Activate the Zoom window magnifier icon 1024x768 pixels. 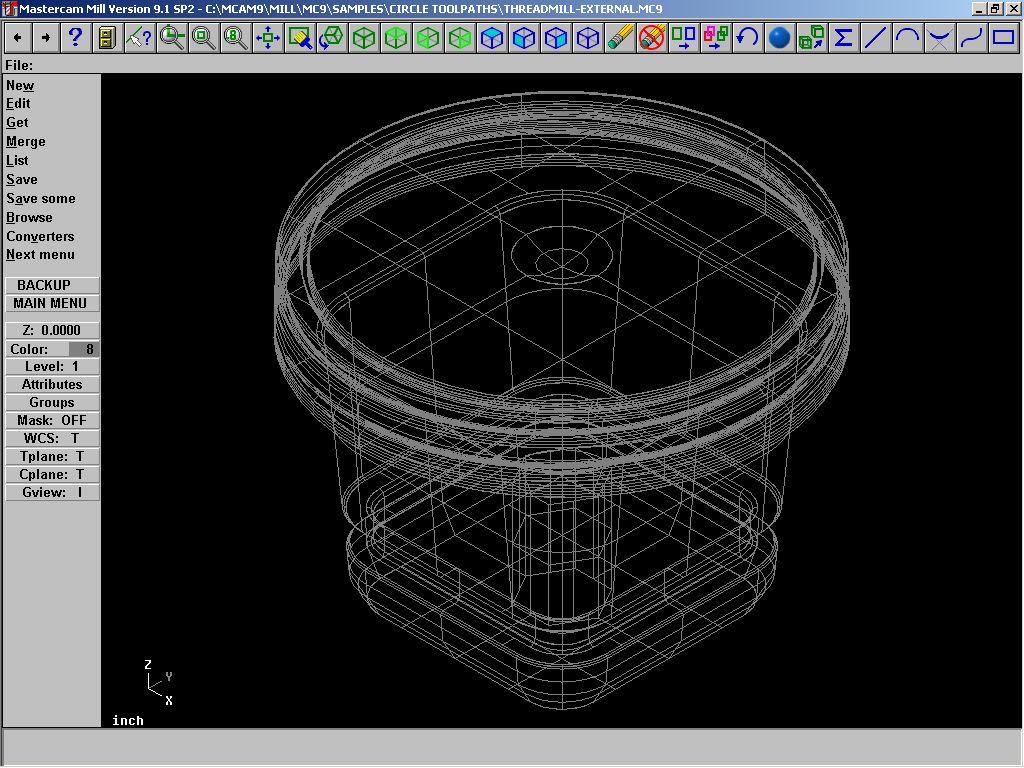pos(172,38)
